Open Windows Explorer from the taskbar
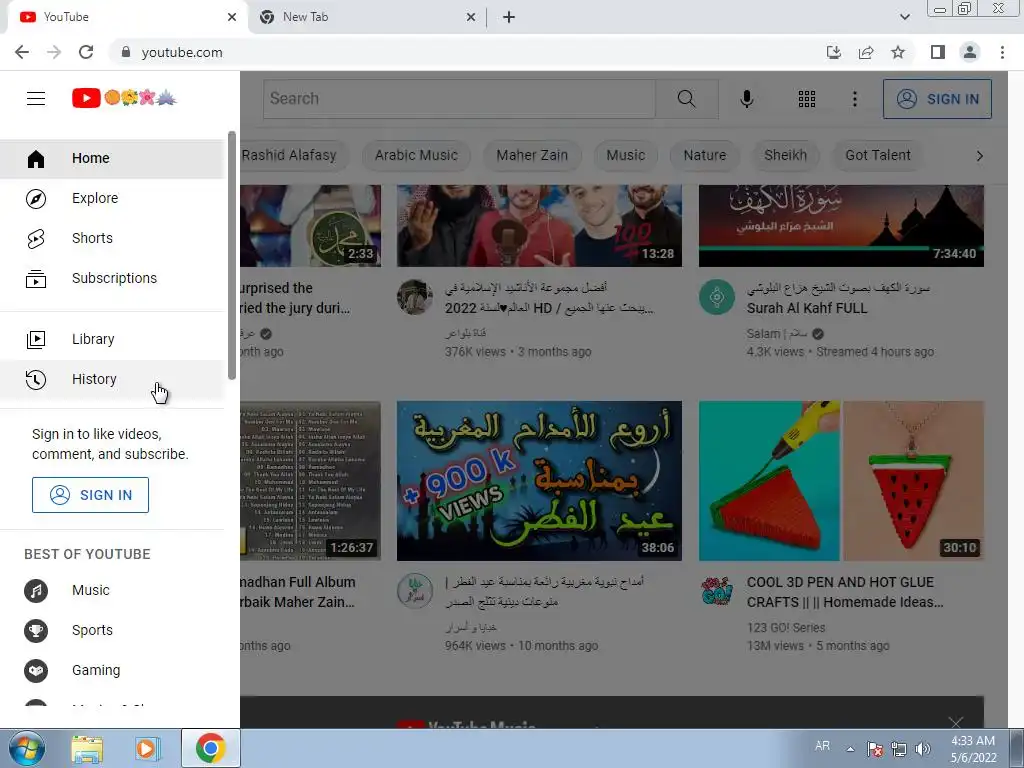Screen dimensions: 1024x768 point(87,748)
